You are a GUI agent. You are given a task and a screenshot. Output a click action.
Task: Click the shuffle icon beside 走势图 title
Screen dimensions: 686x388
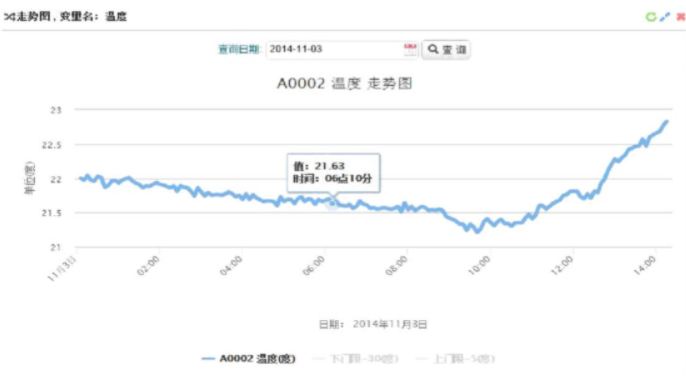pos(10,17)
